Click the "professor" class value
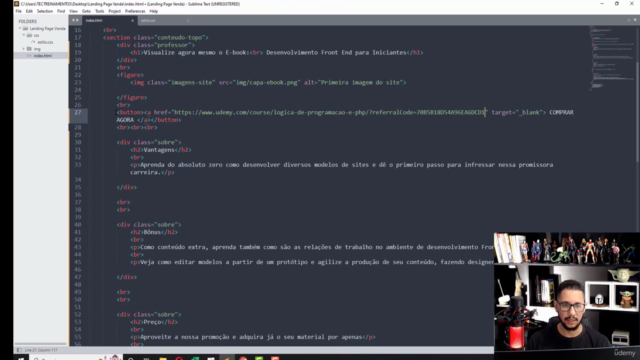 pyautogui.click(x=173, y=45)
